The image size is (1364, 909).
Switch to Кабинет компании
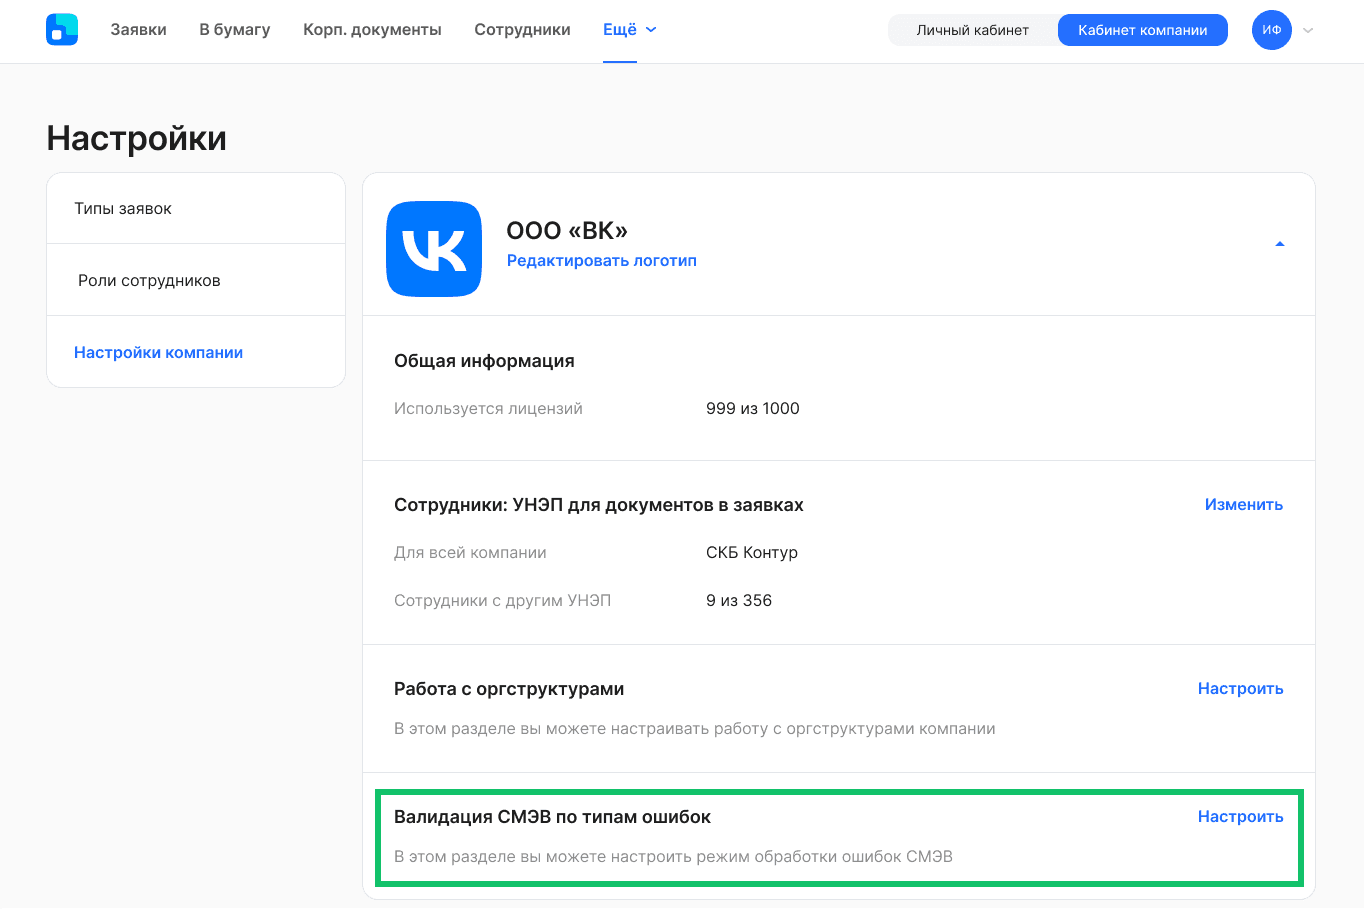pos(1143,30)
